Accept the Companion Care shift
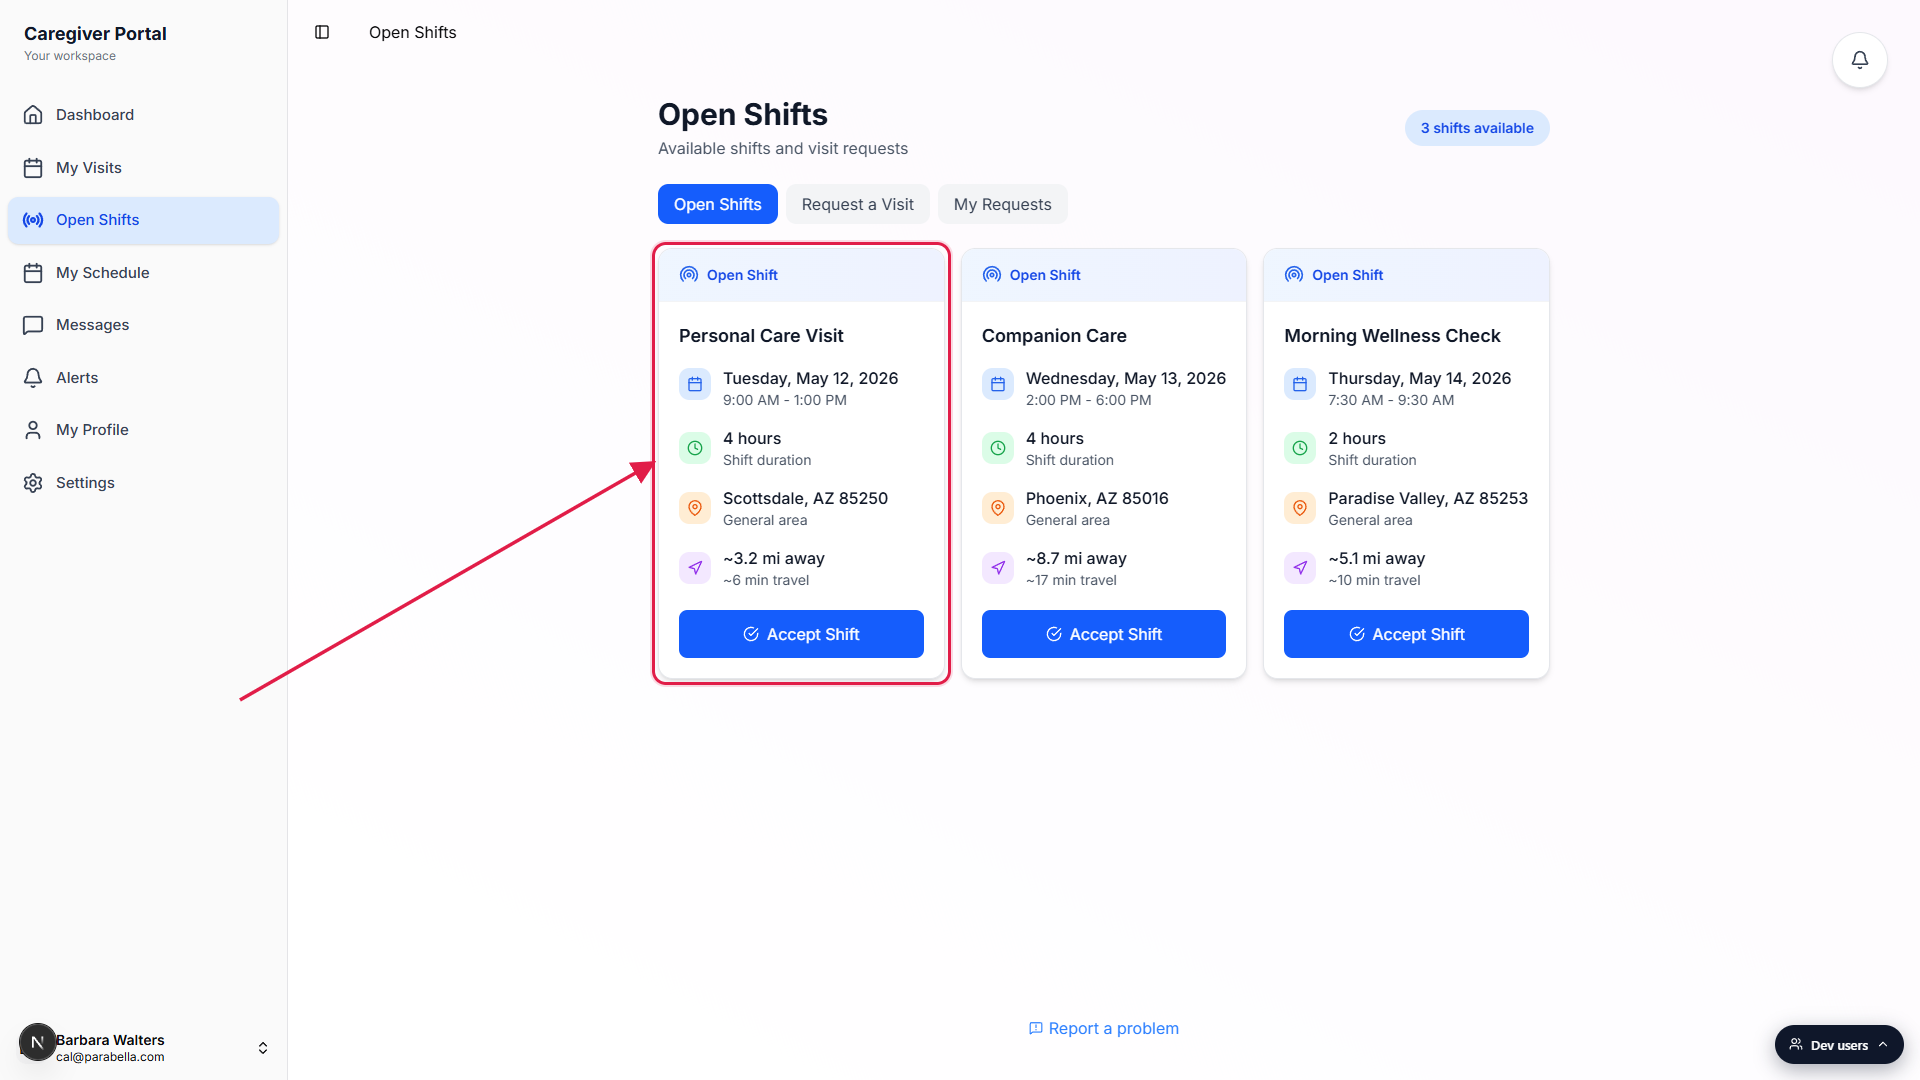This screenshot has width=1920, height=1080. coord(1104,634)
